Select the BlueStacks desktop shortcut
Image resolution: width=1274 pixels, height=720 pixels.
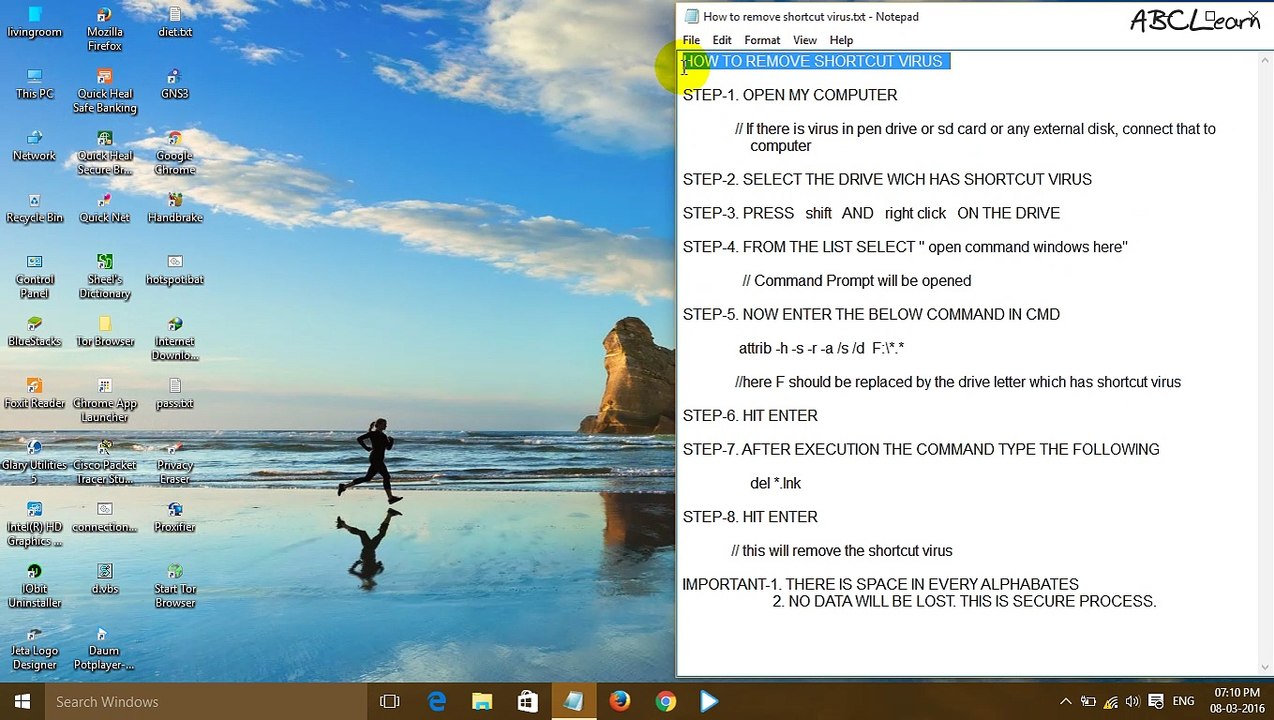coord(34,332)
